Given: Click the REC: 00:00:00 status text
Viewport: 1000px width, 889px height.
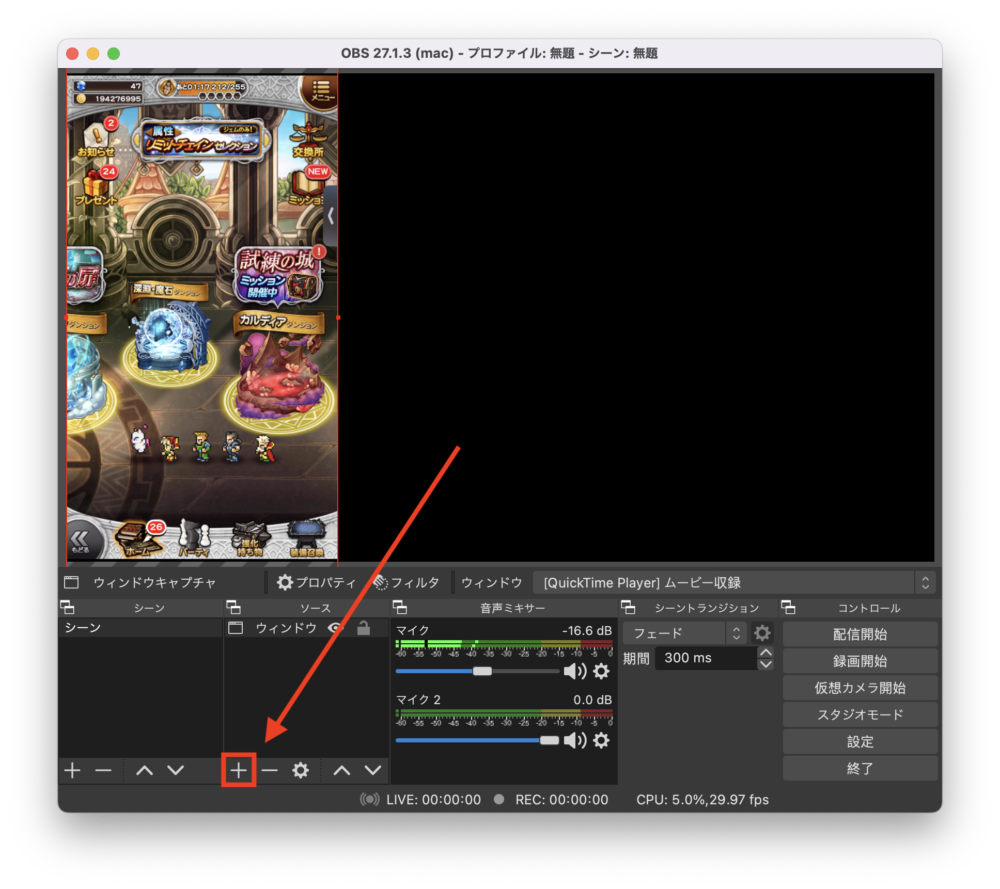Looking at the screenshot, I should [x=561, y=800].
